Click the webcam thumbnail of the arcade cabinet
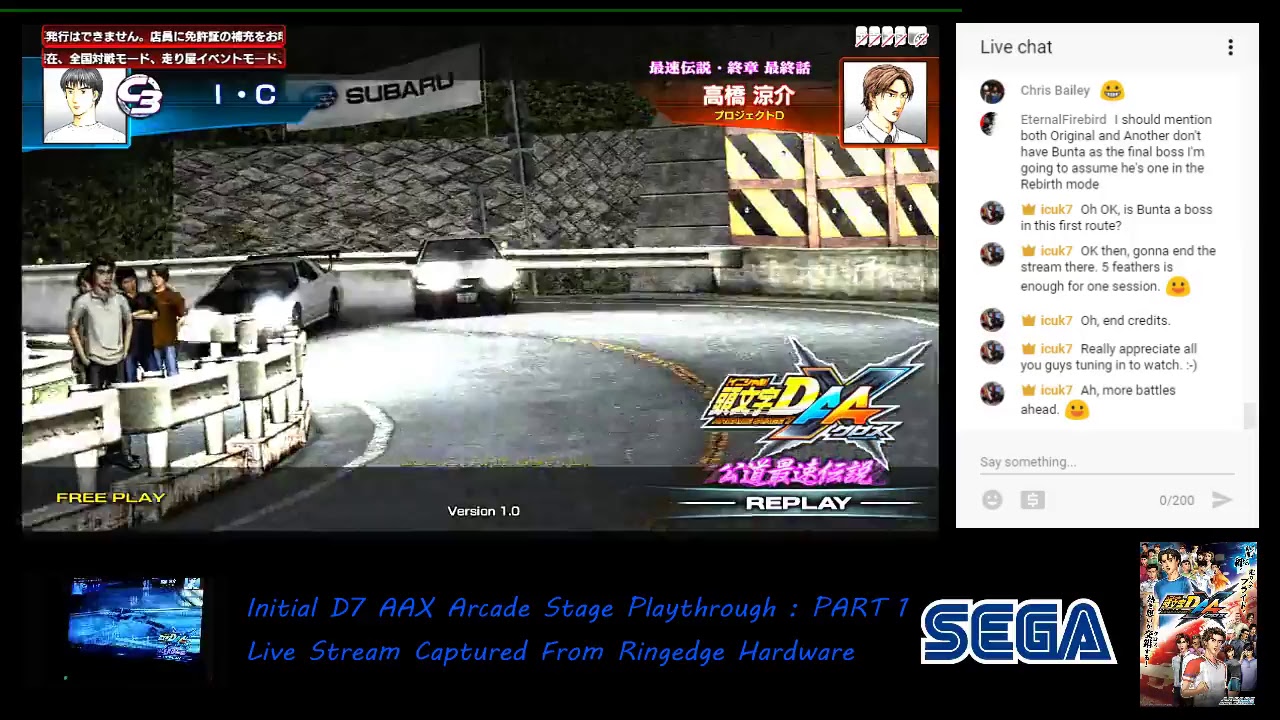This screenshot has height=720, width=1280. point(136,620)
